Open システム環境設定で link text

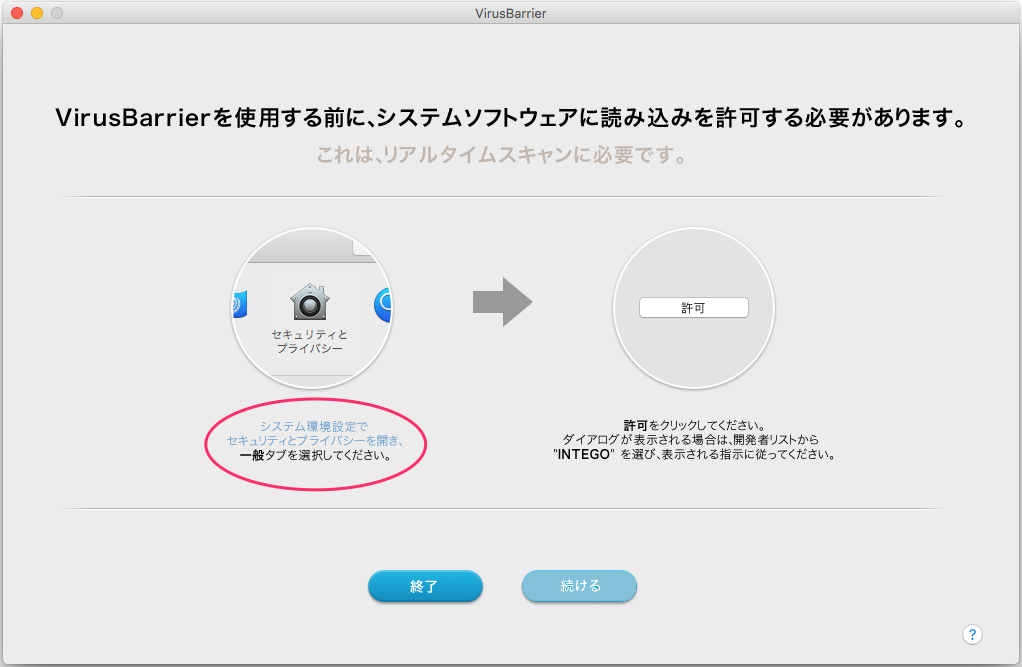point(314,426)
